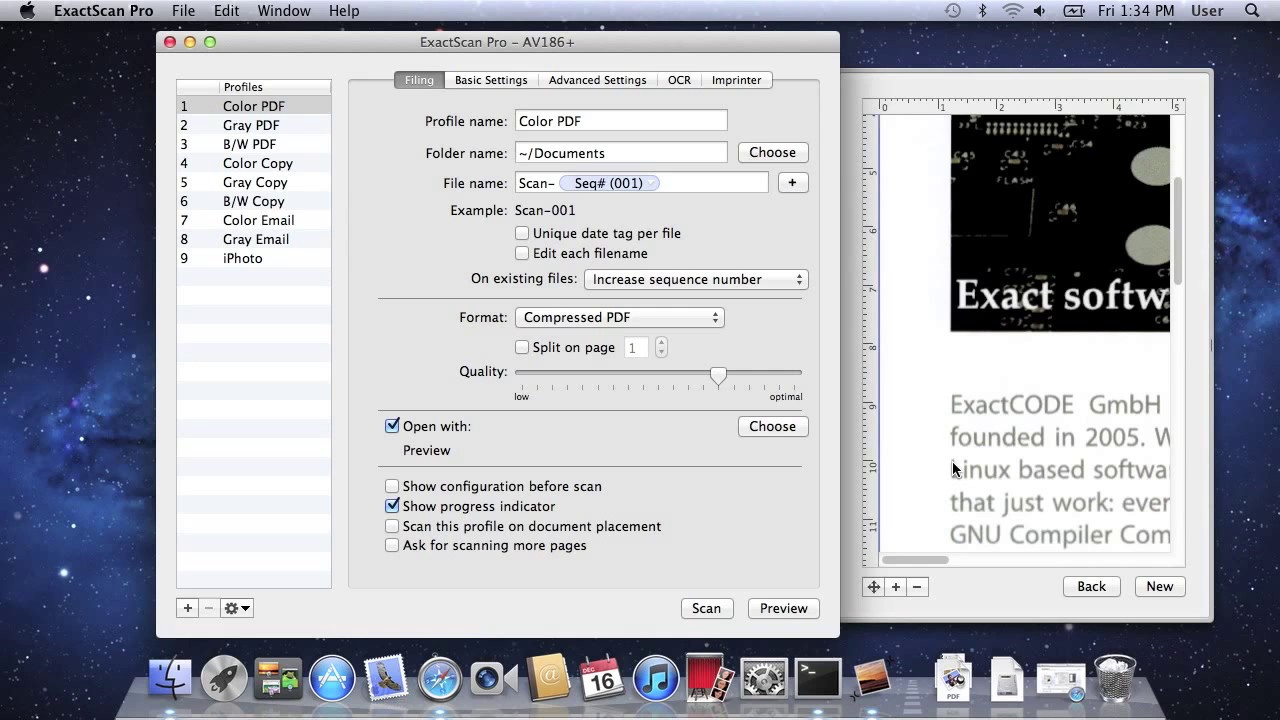Open Finder from the Dock
The height and width of the screenshot is (720, 1280).
pos(170,679)
